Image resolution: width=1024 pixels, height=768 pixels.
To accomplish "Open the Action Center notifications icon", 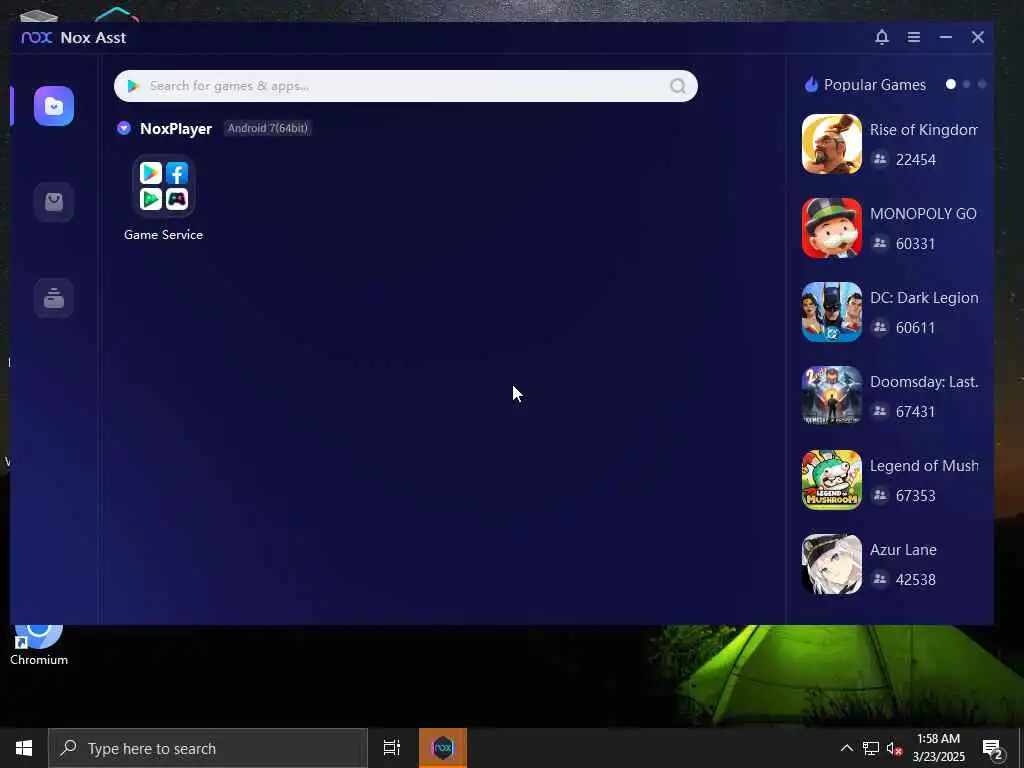I will point(993,748).
